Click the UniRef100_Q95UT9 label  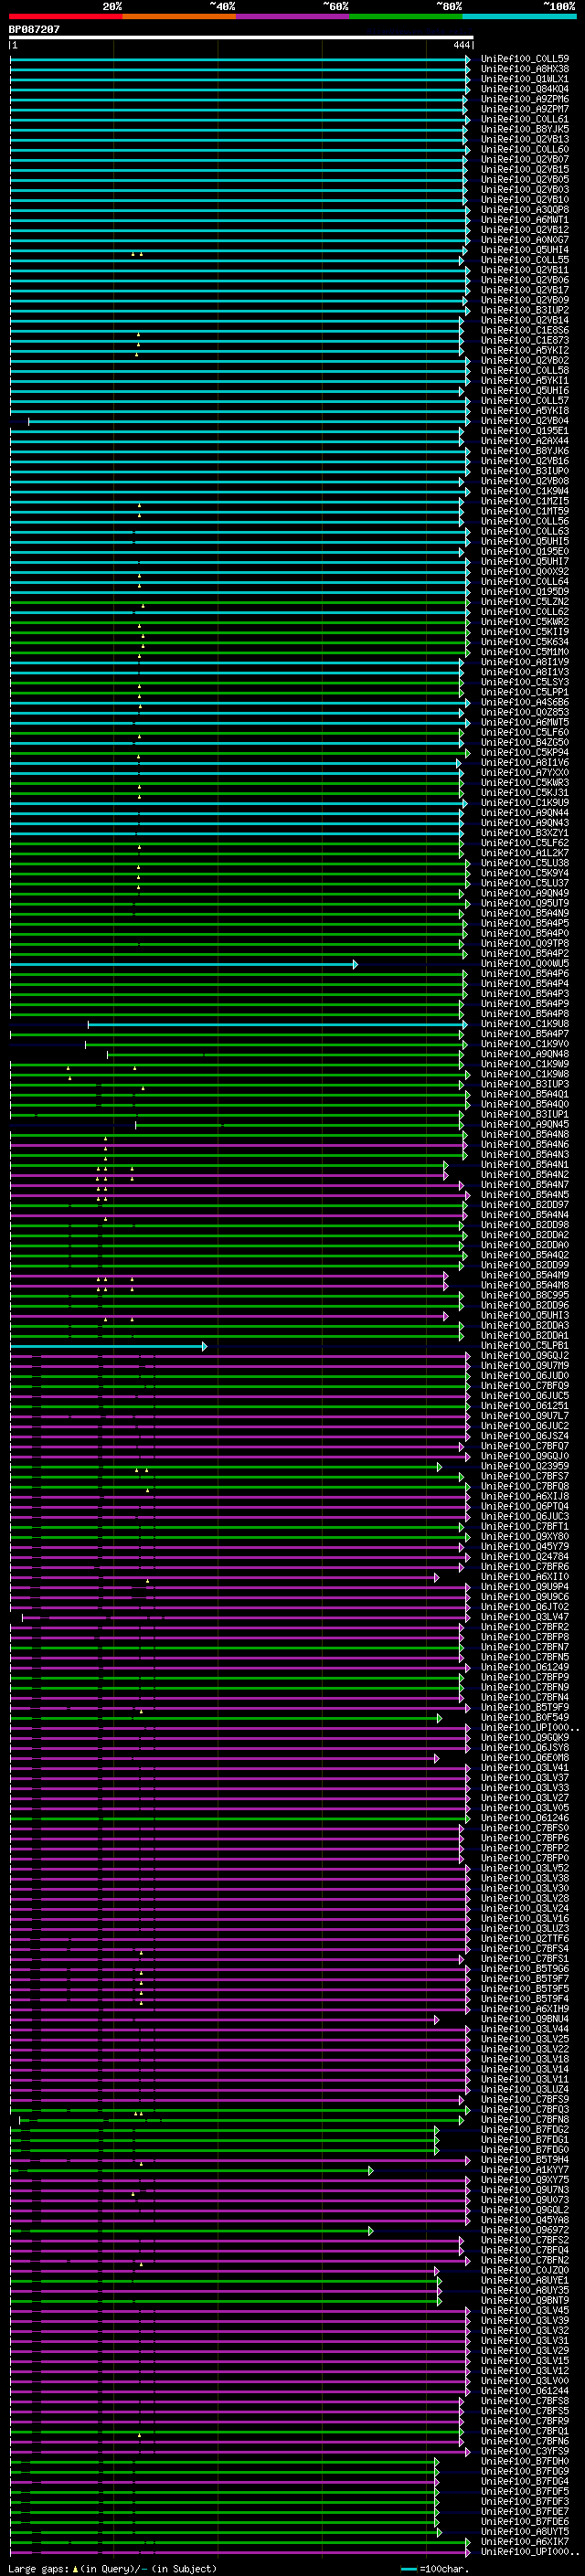[525, 903]
